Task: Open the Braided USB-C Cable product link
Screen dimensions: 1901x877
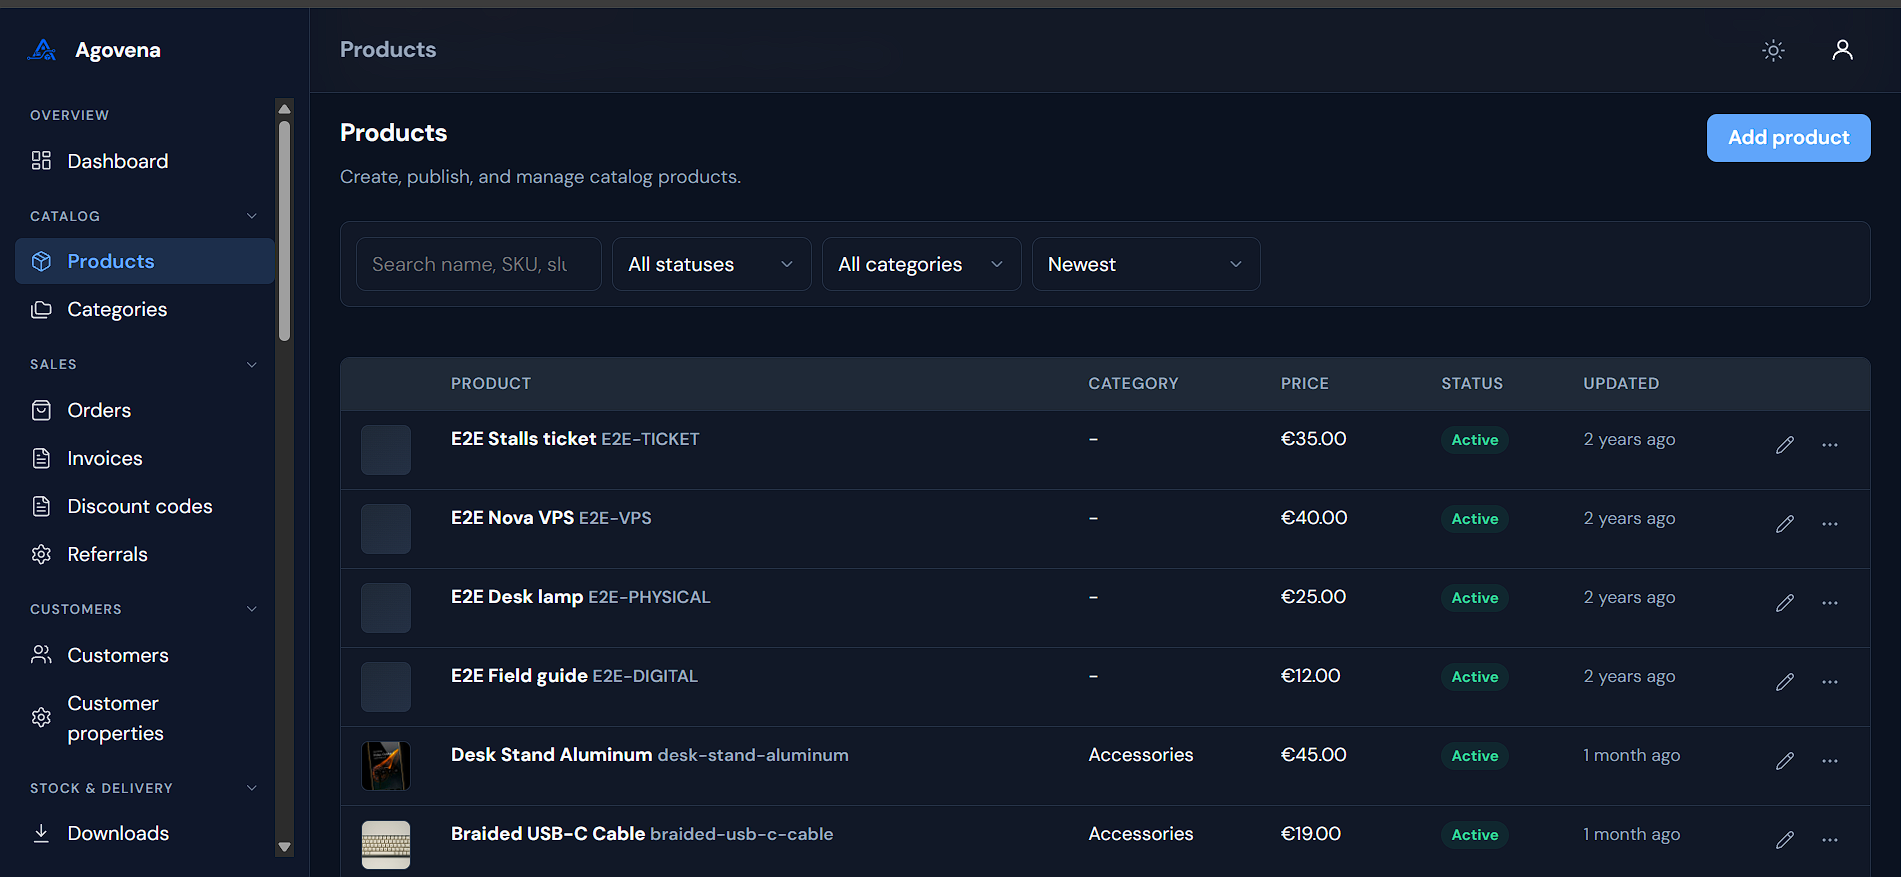Action: (548, 834)
